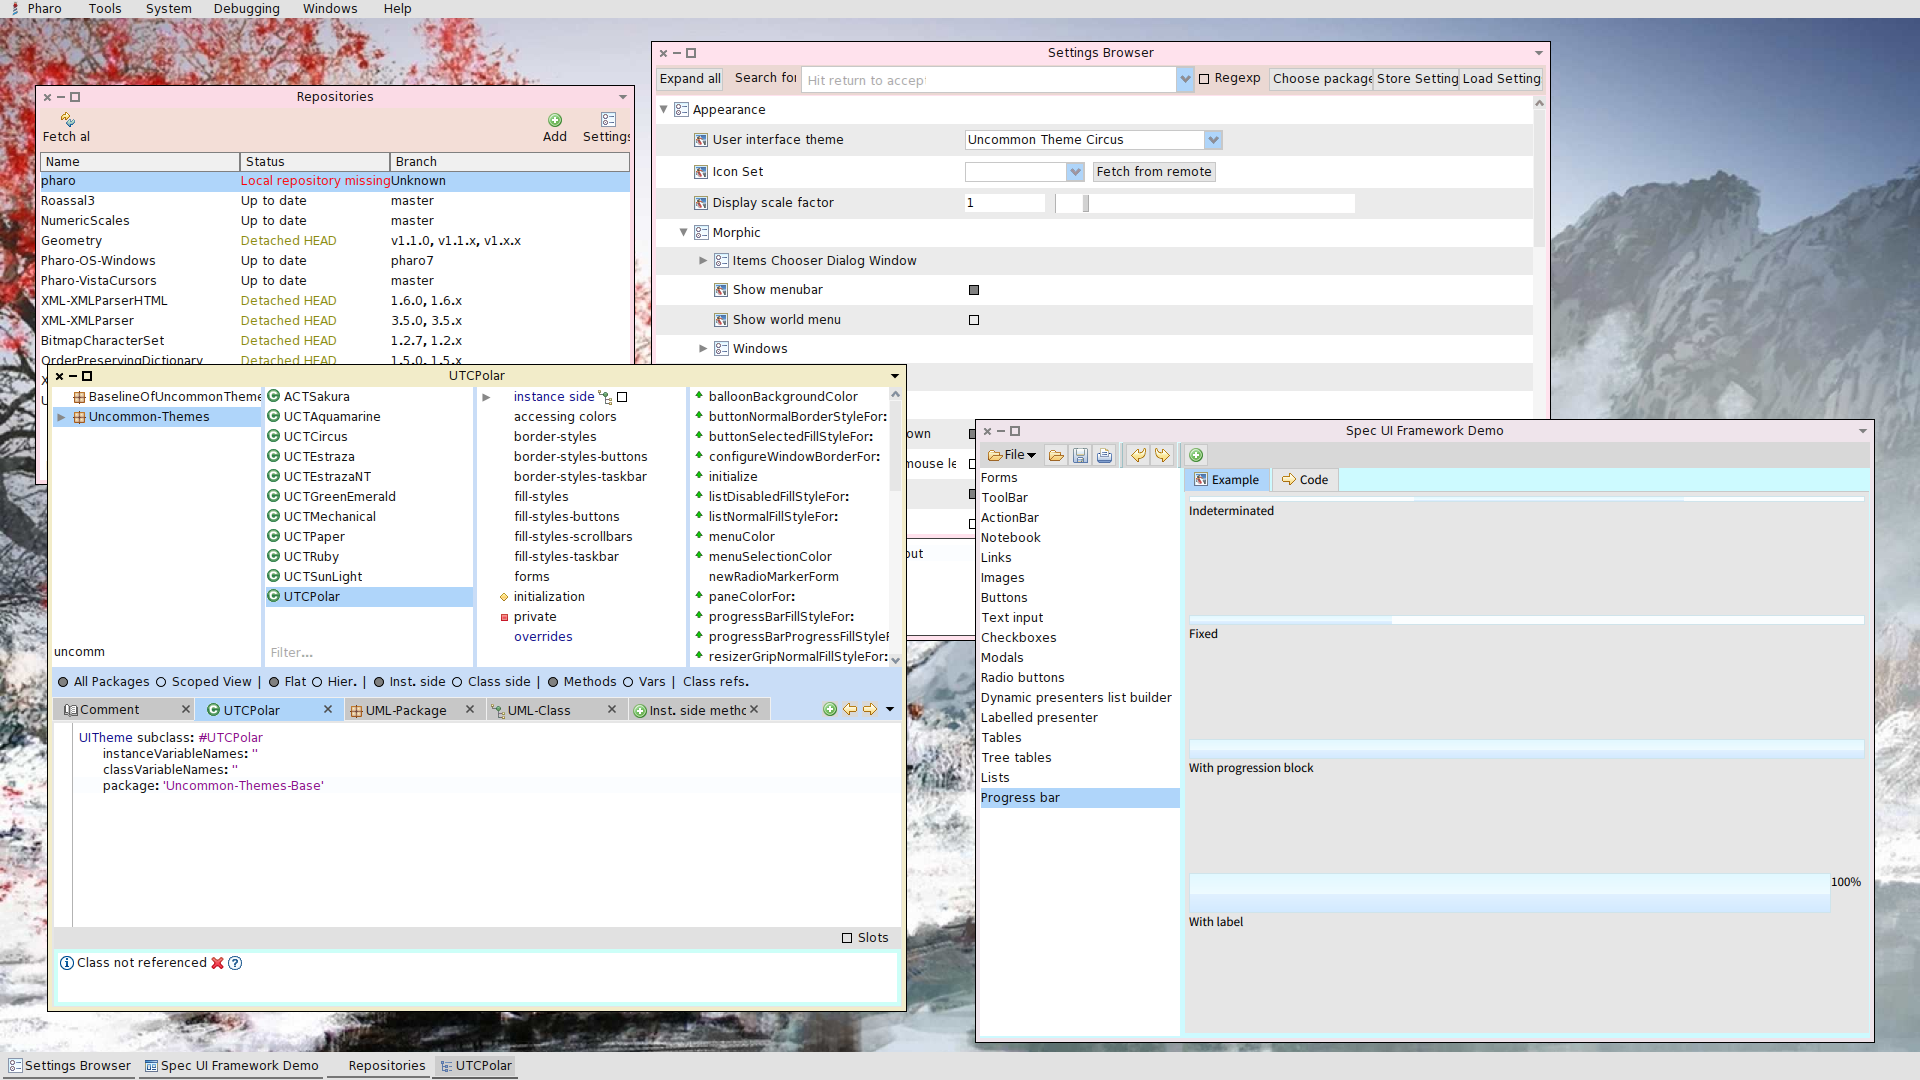Enable the Regexp checkbox
This screenshot has height=1080, width=1920.
click(1205, 79)
